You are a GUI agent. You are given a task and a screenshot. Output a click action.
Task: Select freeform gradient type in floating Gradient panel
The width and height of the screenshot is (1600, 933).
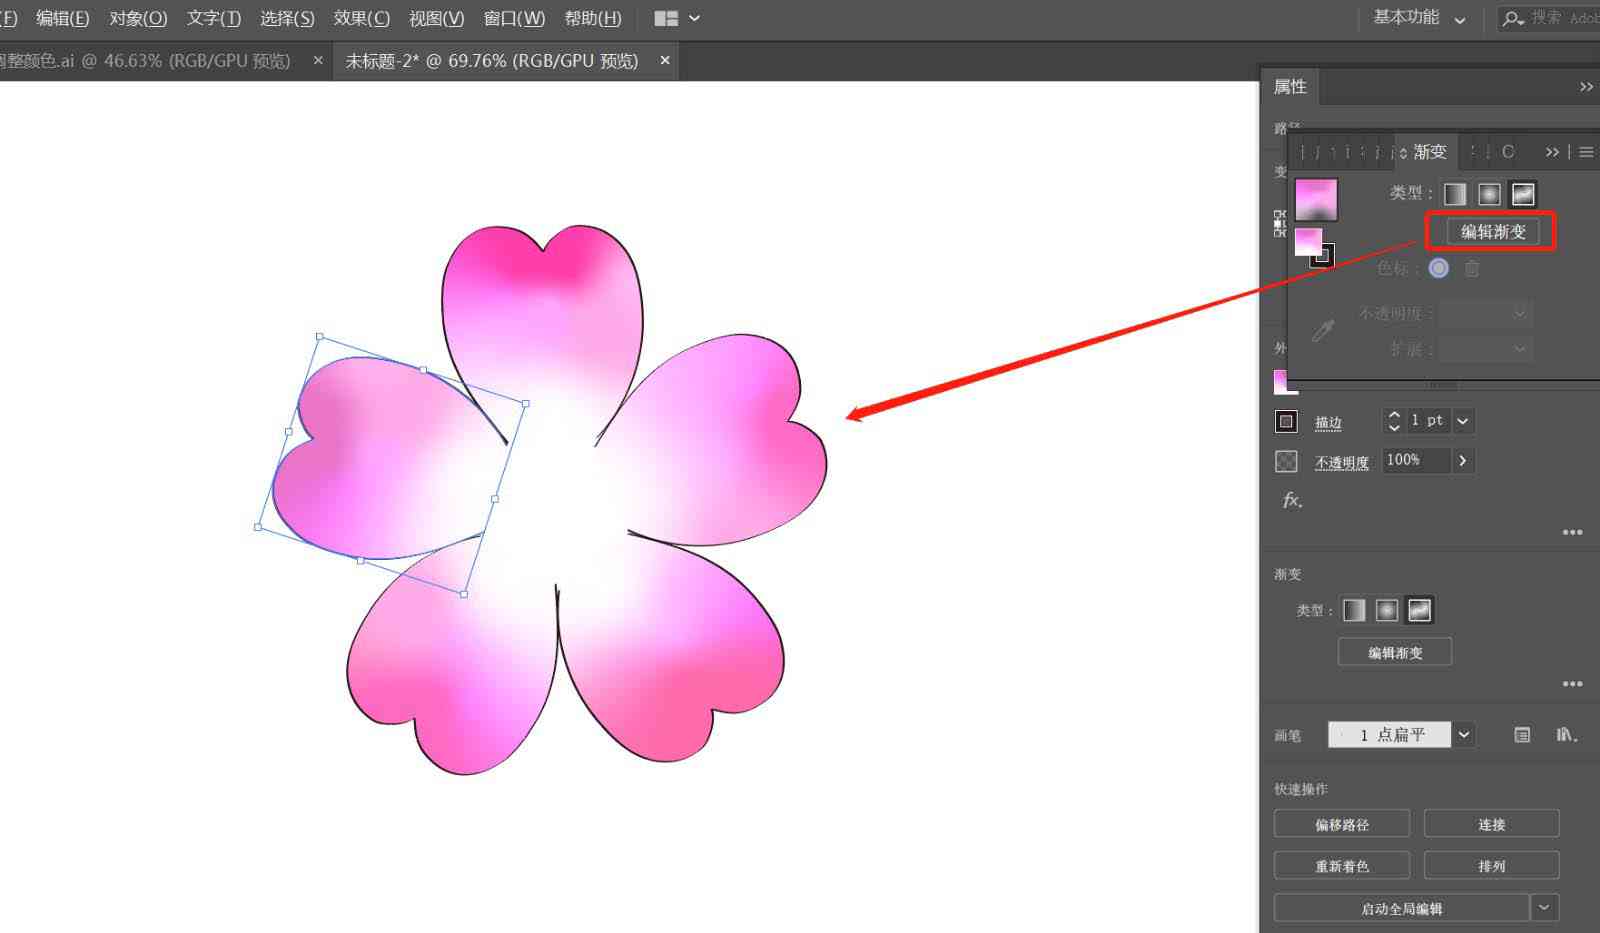coord(1523,194)
